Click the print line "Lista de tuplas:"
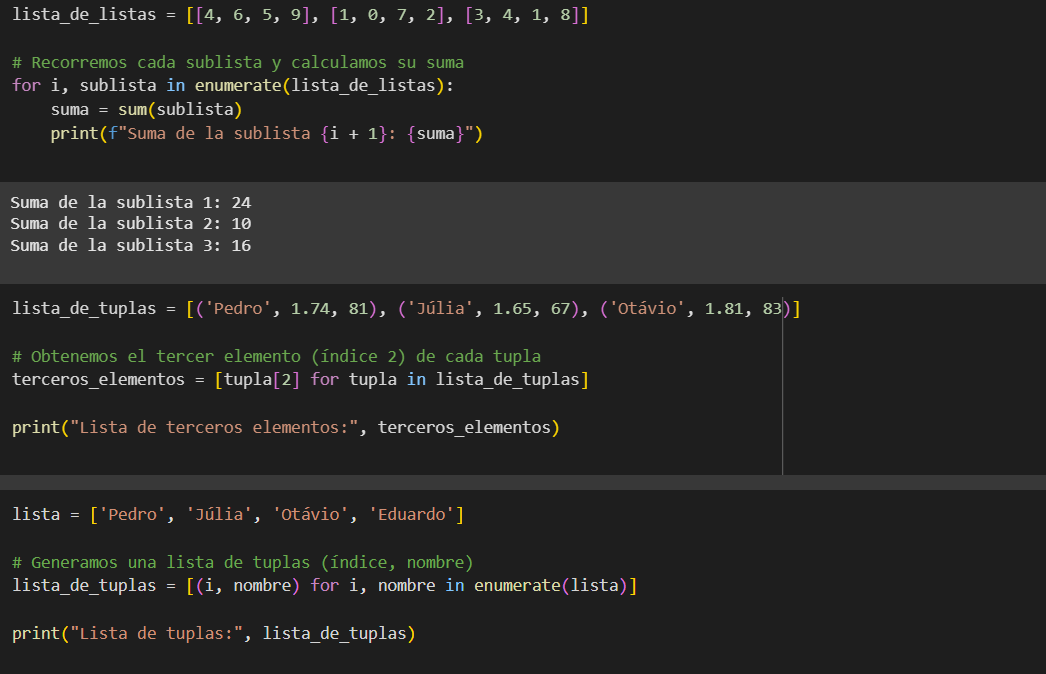This screenshot has height=674, width=1046. coord(213,634)
